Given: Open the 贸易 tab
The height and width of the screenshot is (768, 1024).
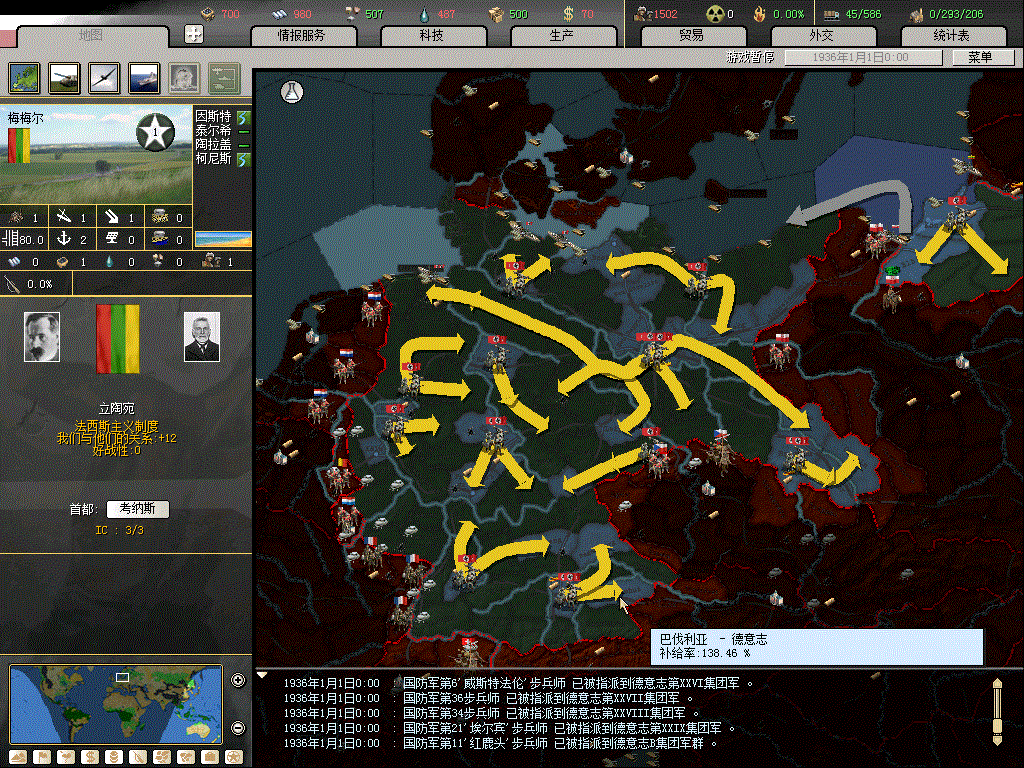Looking at the screenshot, I should pos(692,35).
